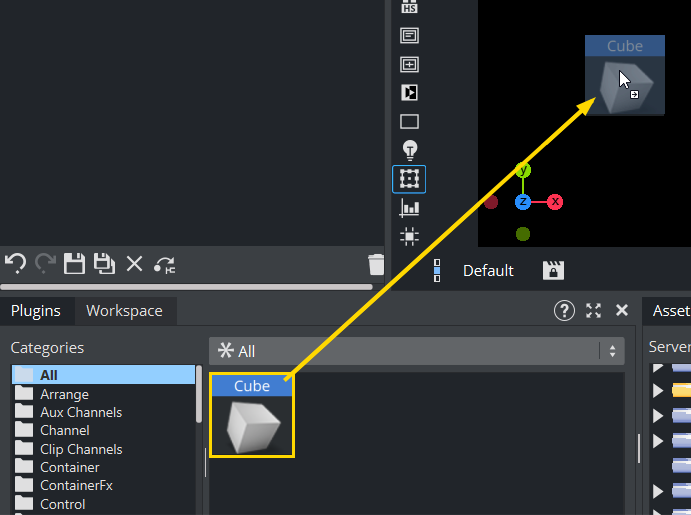Viewport: 691px width, 515px height.
Task: Open the Assets tab
Action: [x=670, y=311]
